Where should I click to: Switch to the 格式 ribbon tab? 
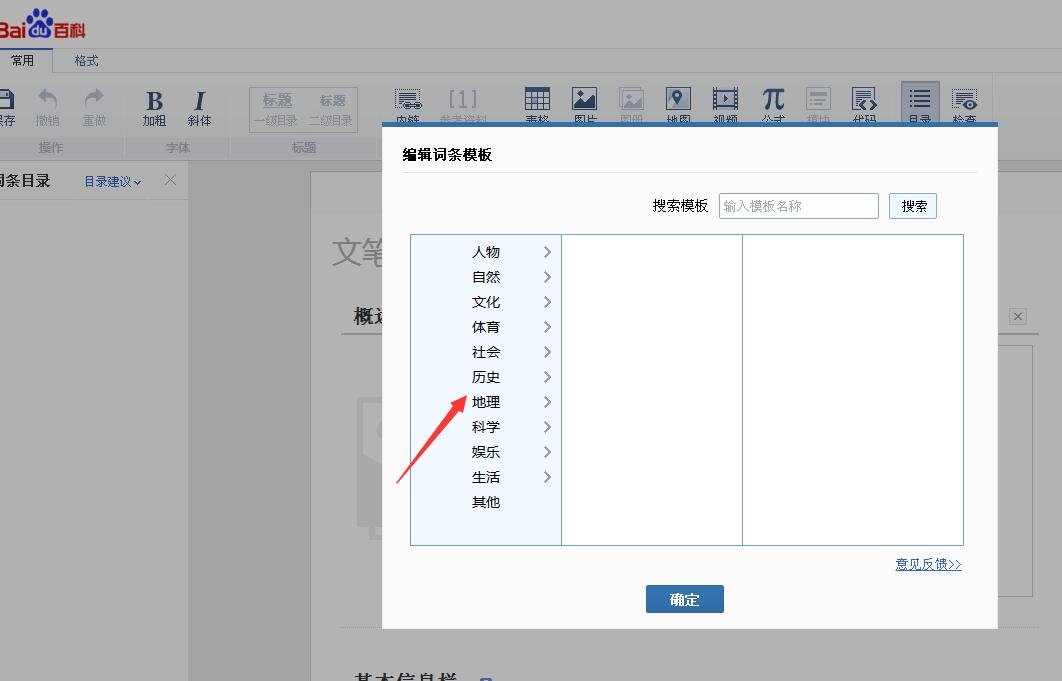click(85, 60)
